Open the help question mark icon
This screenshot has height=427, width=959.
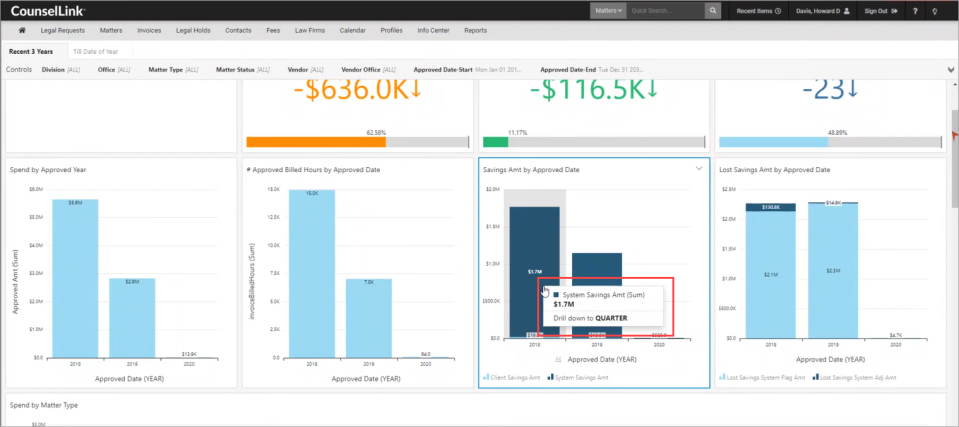(x=915, y=11)
